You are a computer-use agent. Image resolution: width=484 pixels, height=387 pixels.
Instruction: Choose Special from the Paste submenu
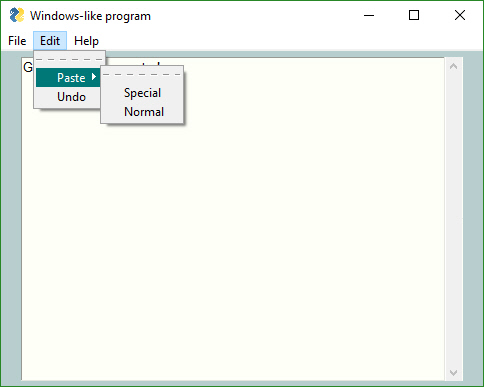coord(142,93)
